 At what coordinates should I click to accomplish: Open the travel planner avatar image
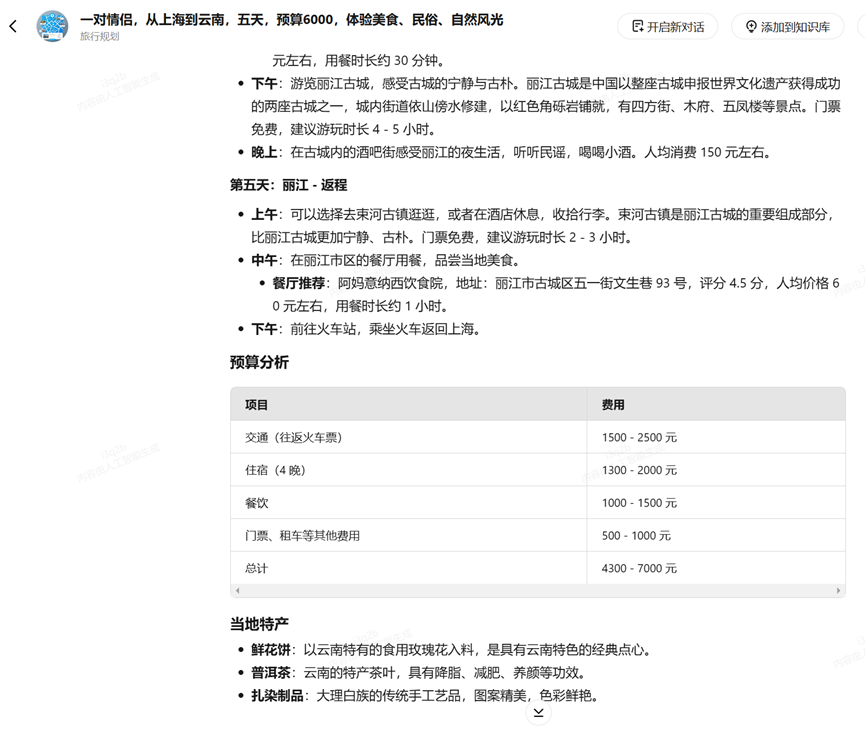52,26
